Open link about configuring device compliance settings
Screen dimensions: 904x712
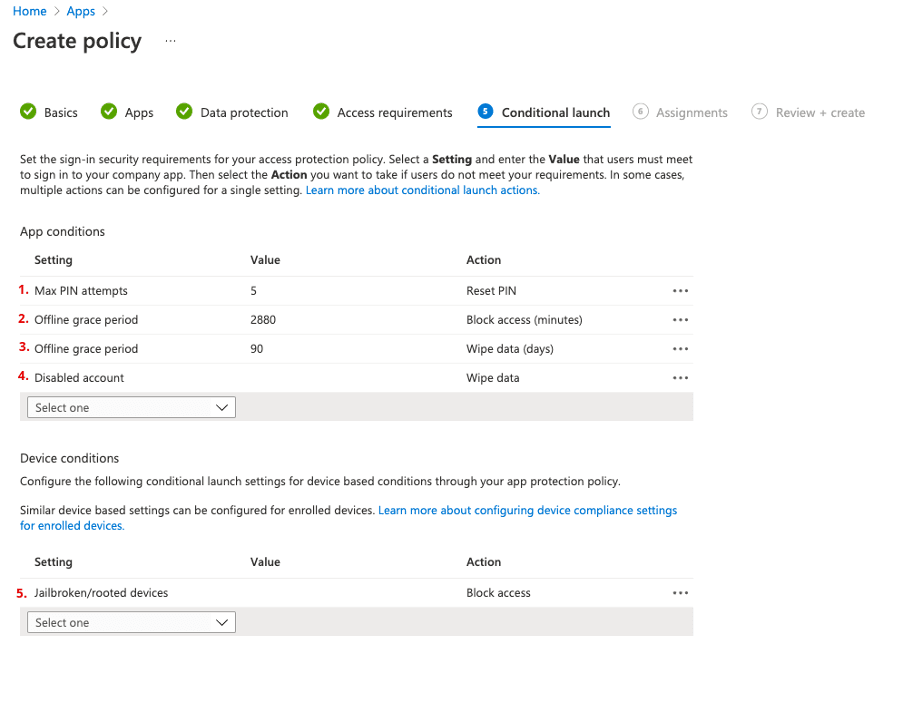(527, 510)
